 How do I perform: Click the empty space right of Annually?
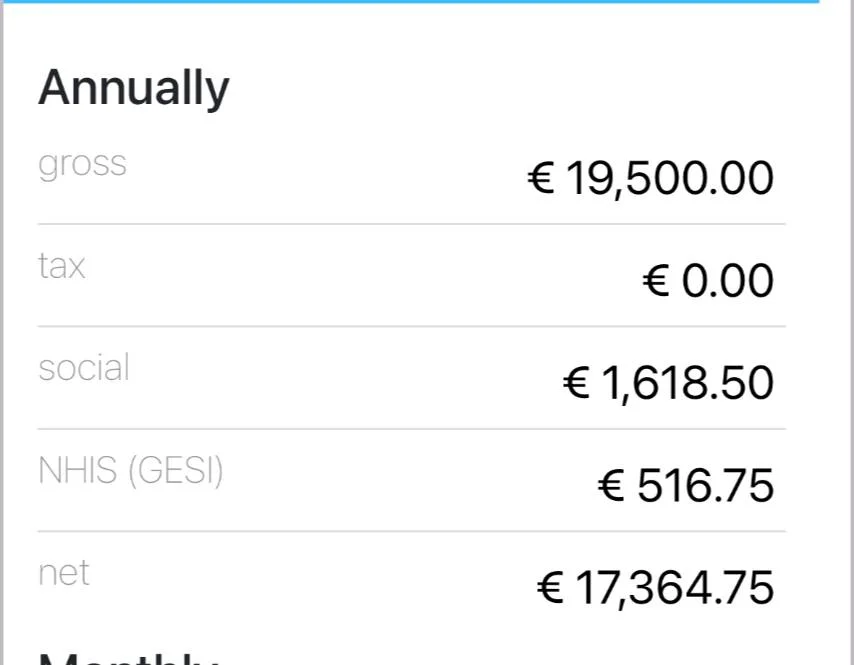pyautogui.click(x=500, y=88)
